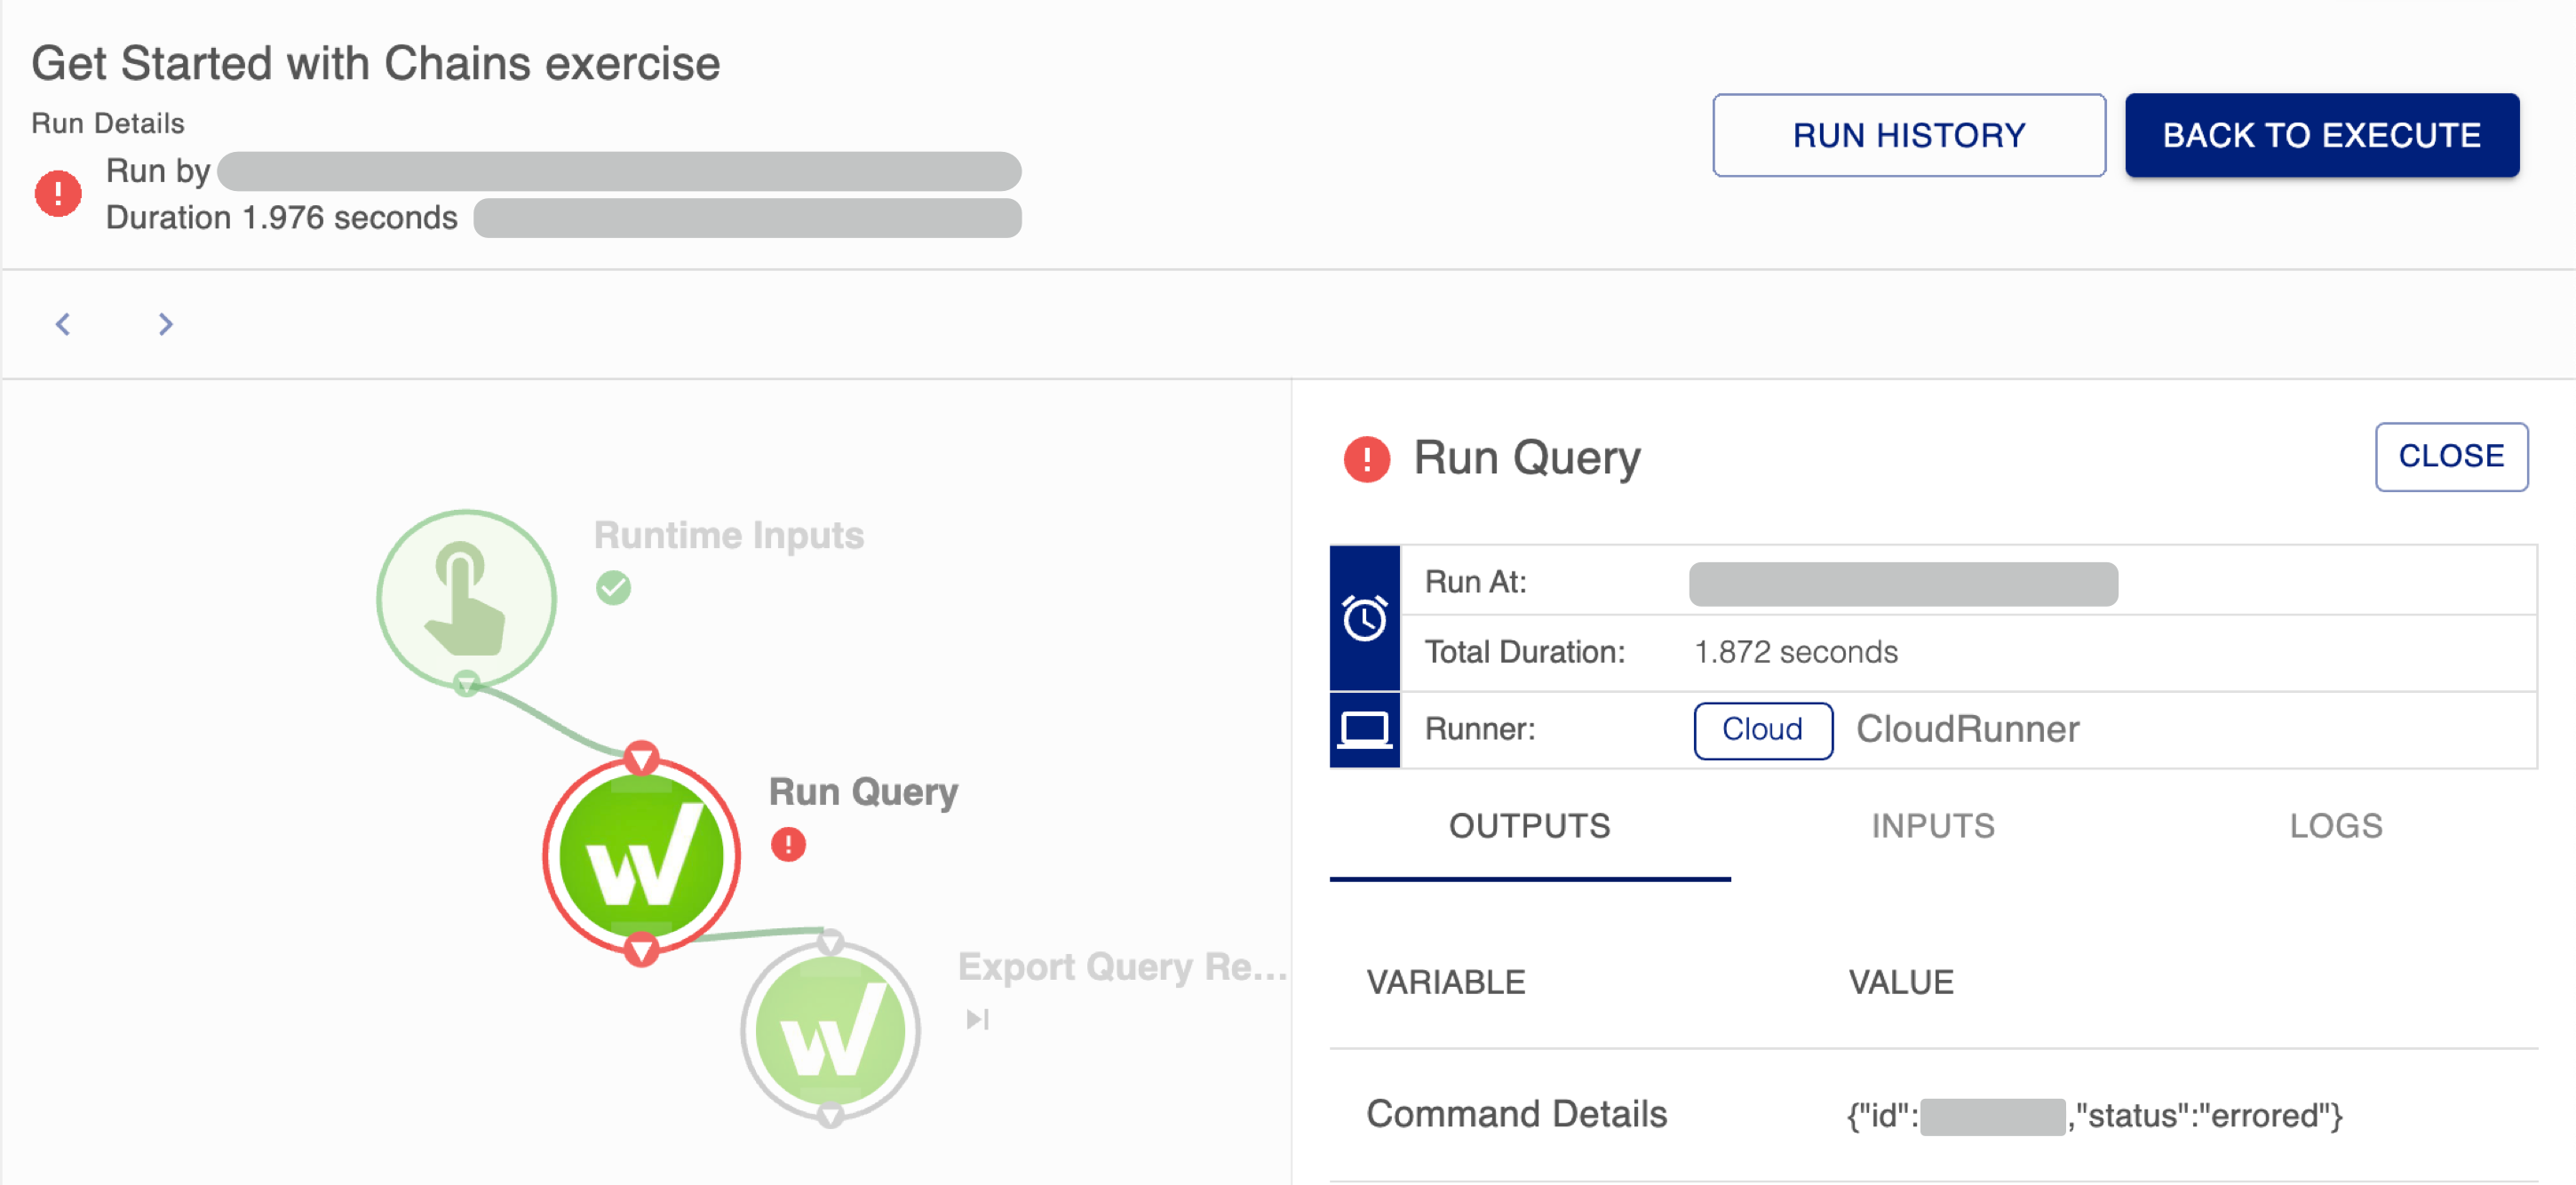Screen dimensions: 2576x1185
Task: Click the step-forward icon near Export Query node
Action: click(977, 1019)
